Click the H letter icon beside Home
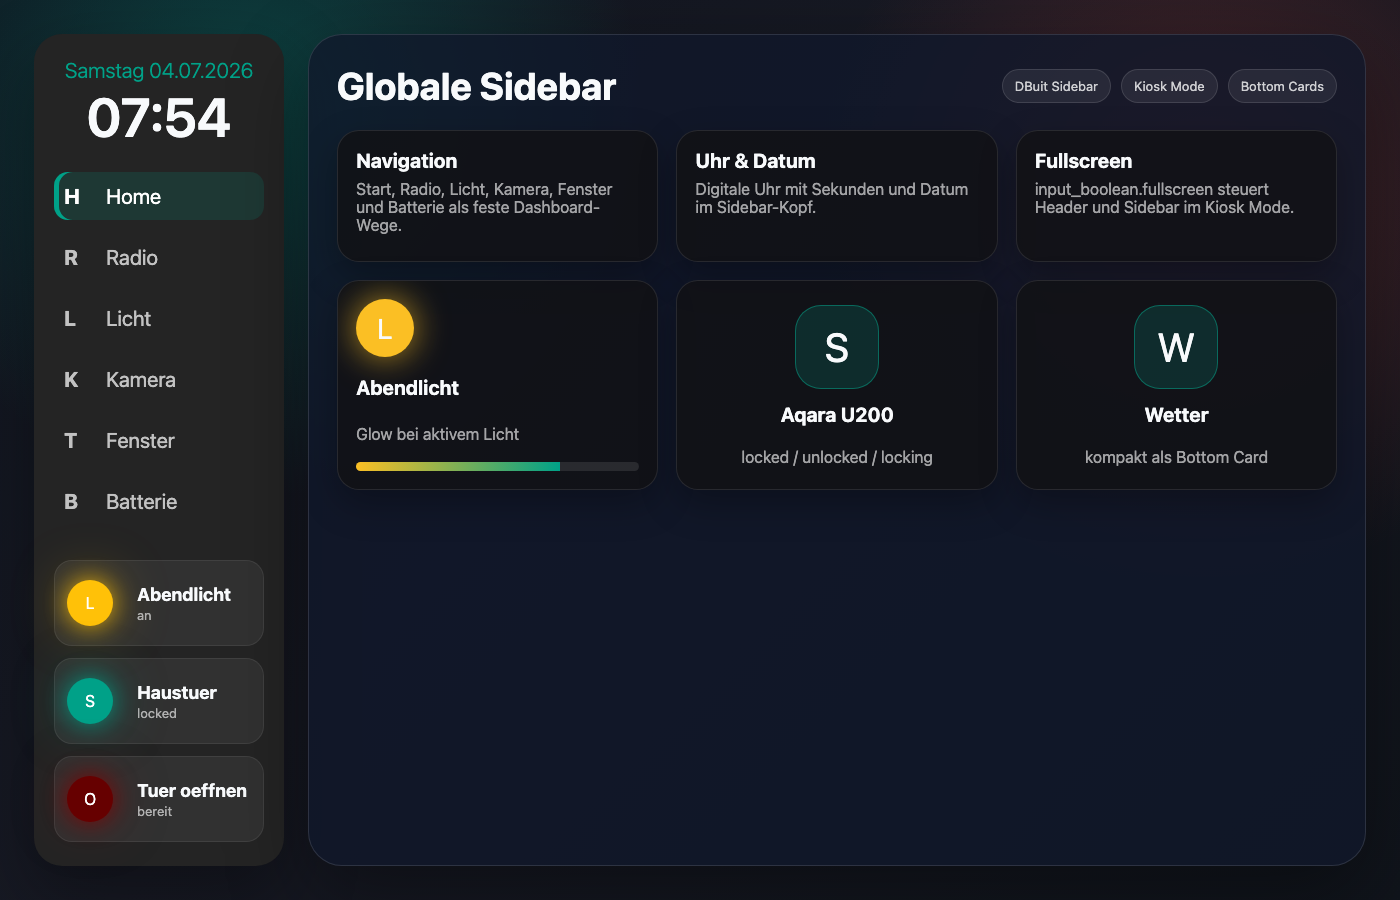Image resolution: width=1400 pixels, height=900 pixels. tap(72, 197)
